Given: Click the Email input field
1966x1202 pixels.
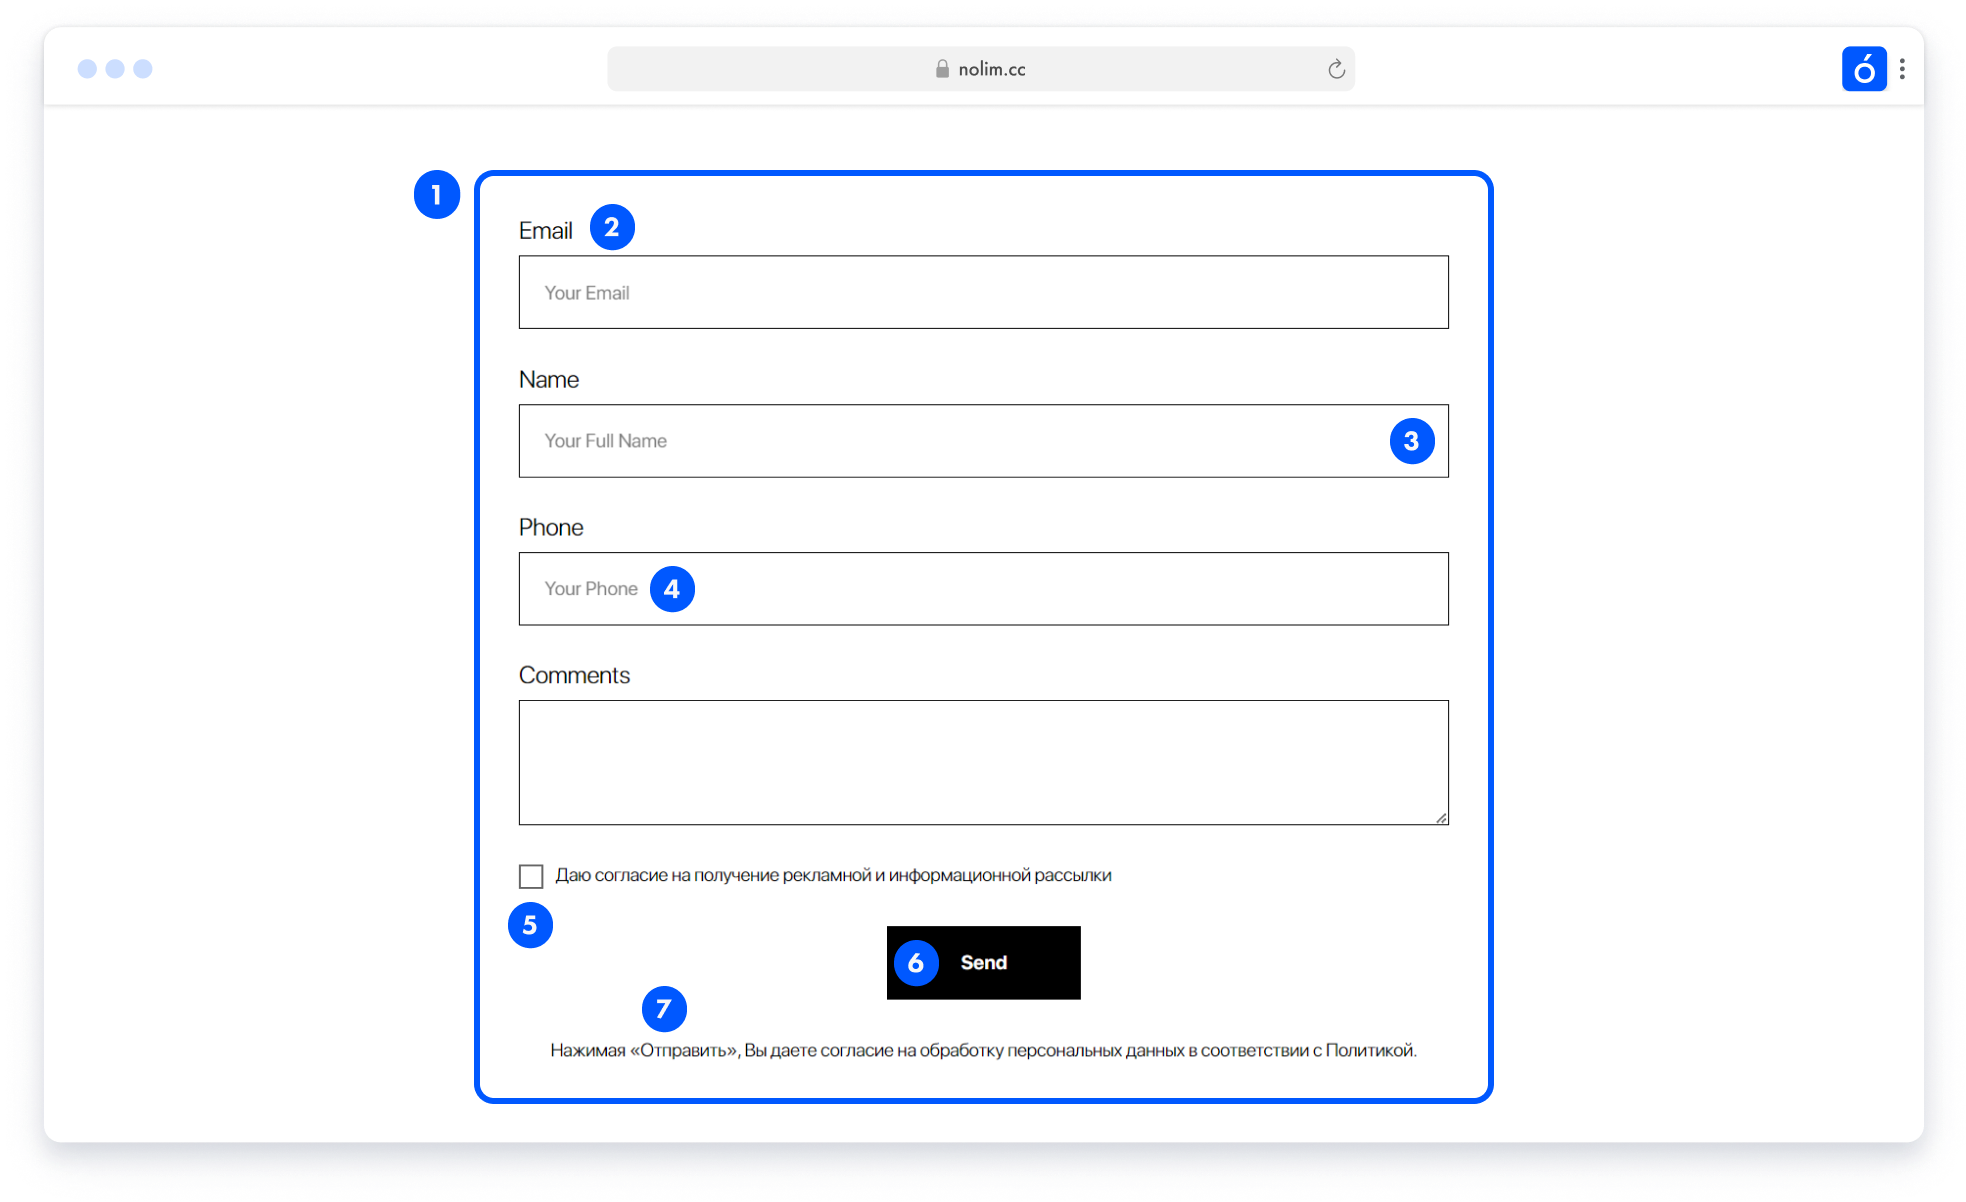Looking at the screenshot, I should [x=983, y=292].
